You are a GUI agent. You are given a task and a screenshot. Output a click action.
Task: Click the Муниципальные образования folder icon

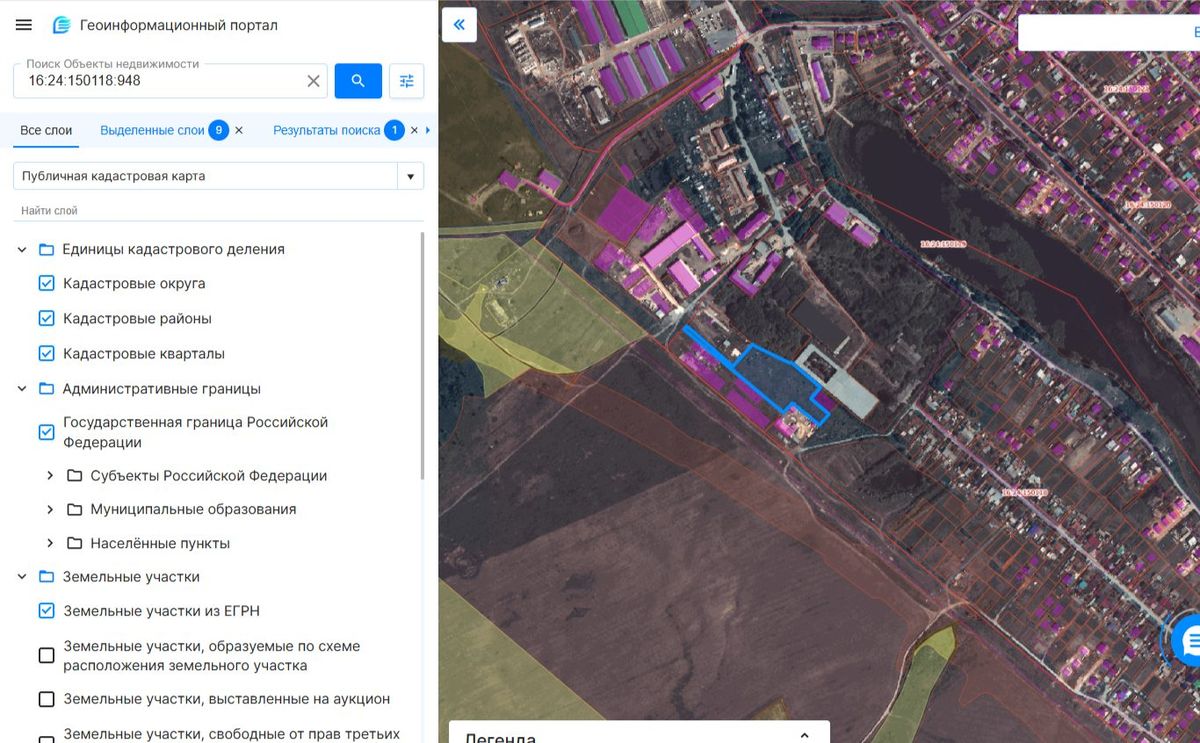tap(74, 509)
